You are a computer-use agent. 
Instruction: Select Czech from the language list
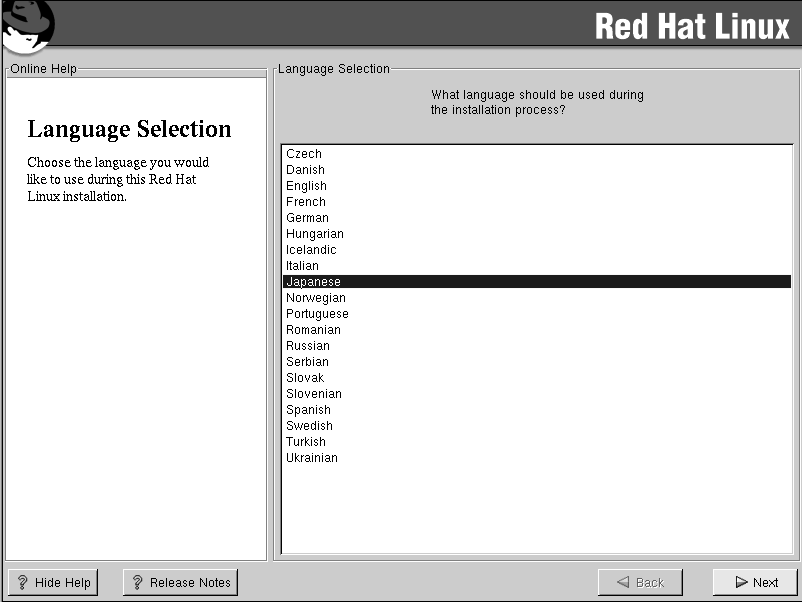point(304,154)
